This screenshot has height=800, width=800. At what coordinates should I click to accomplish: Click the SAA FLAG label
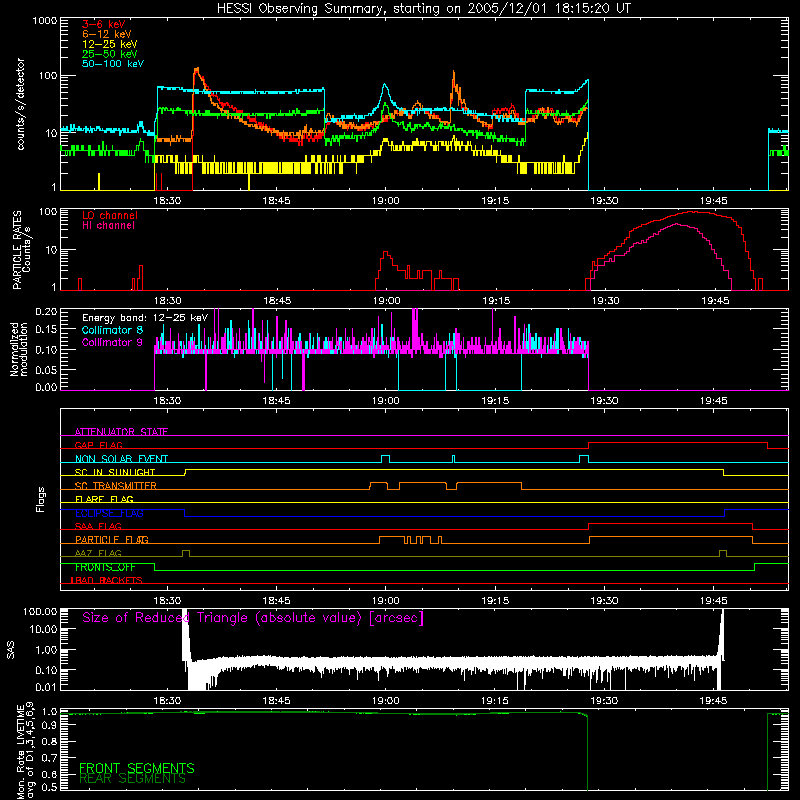point(98,526)
